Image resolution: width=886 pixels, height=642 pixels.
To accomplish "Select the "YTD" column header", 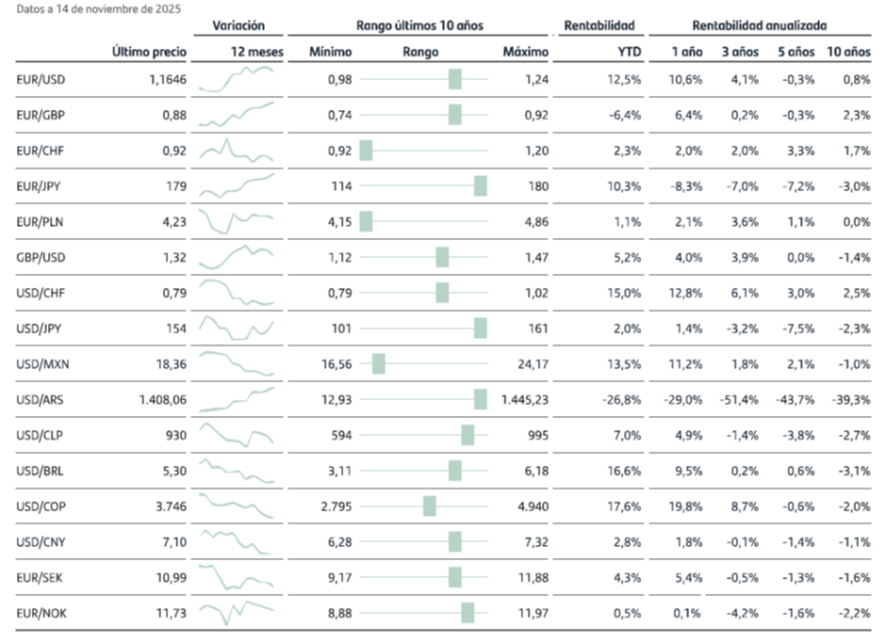I will [629, 49].
